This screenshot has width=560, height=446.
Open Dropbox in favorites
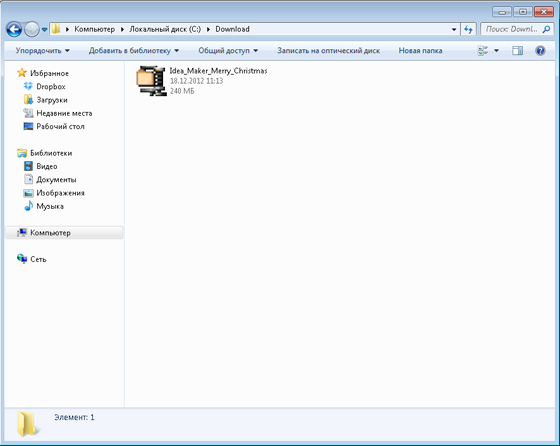tap(44, 86)
